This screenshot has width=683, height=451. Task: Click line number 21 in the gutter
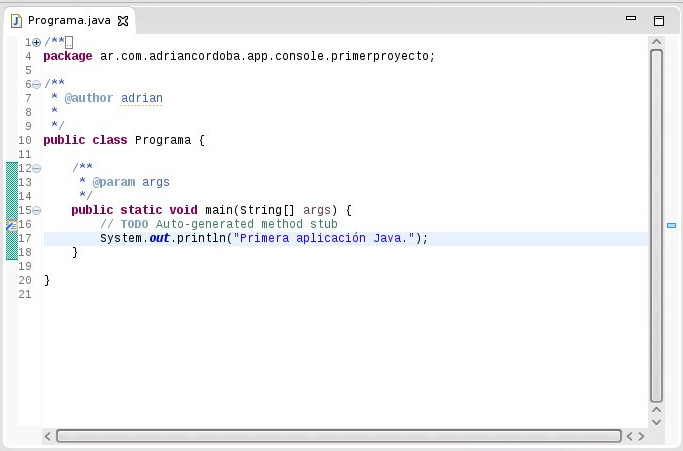pyautogui.click(x=25, y=295)
